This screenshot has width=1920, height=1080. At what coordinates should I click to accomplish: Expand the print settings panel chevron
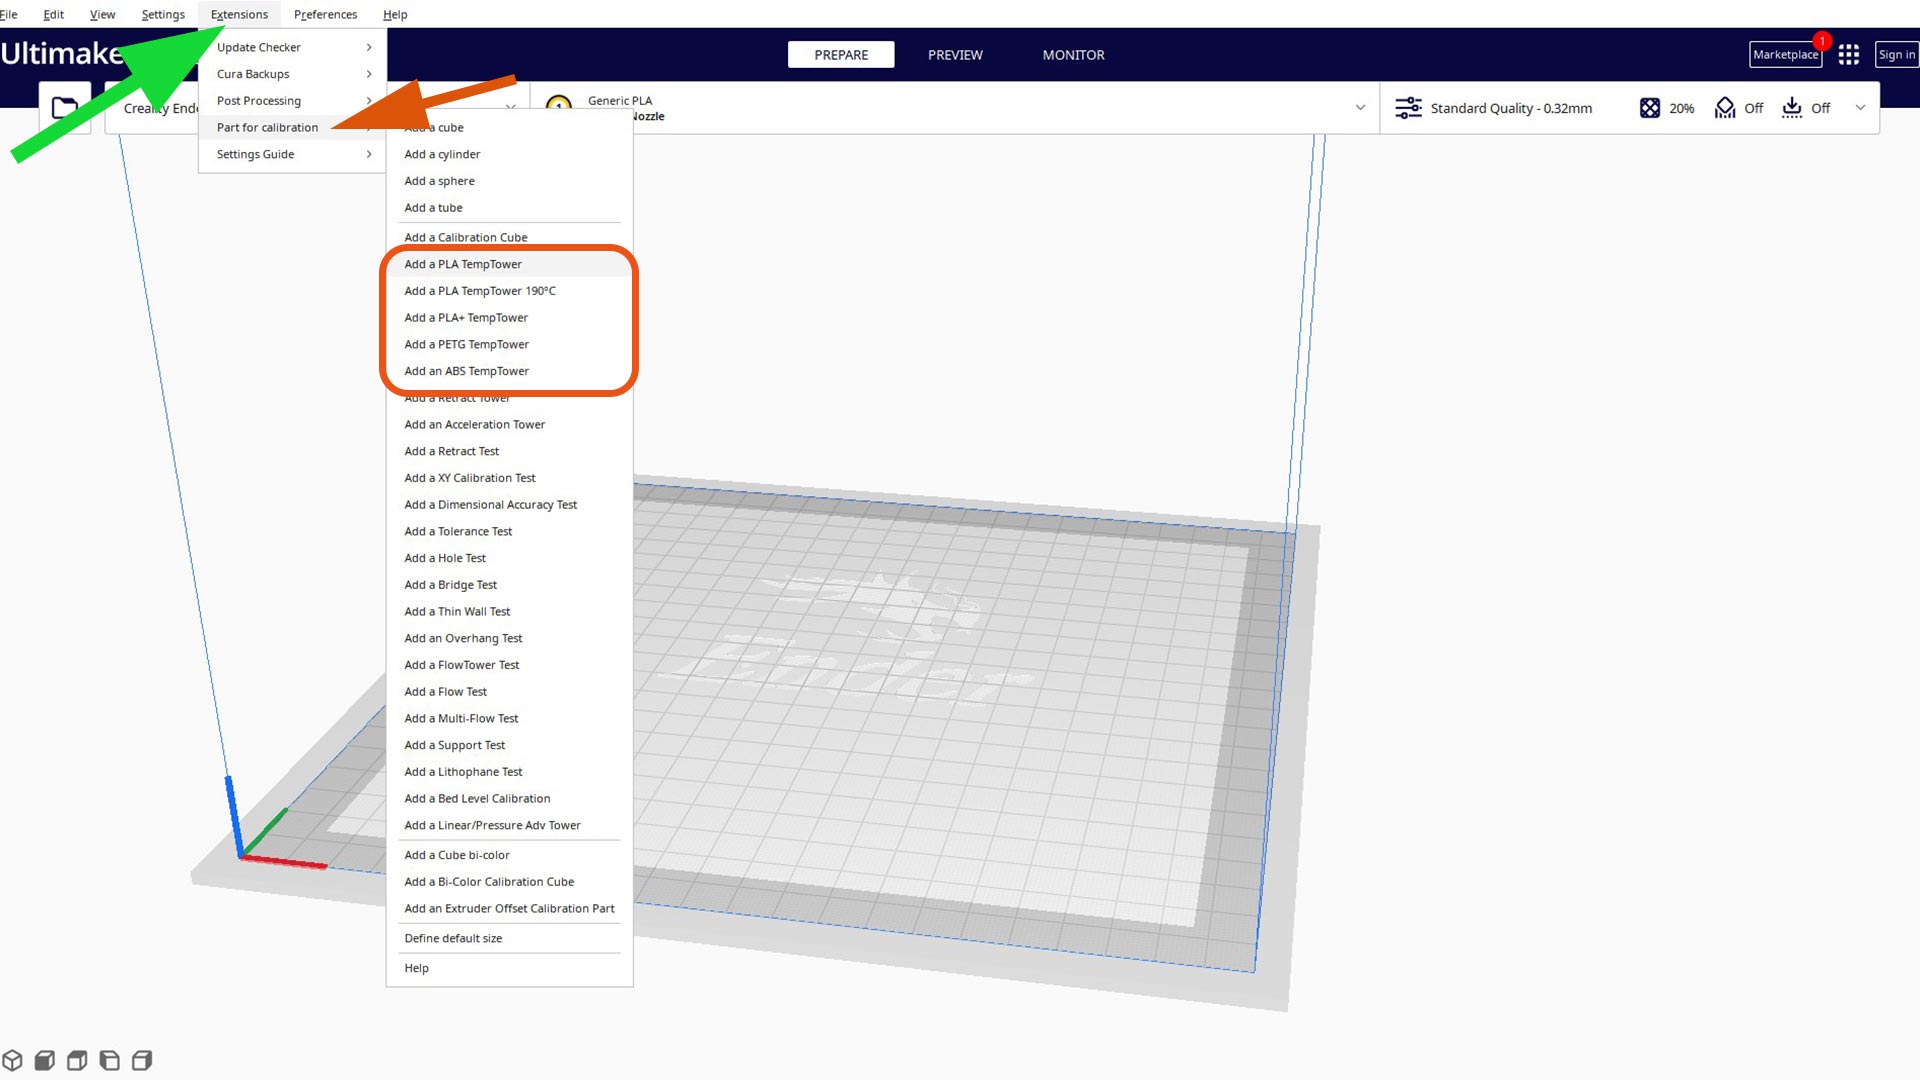tap(1860, 108)
